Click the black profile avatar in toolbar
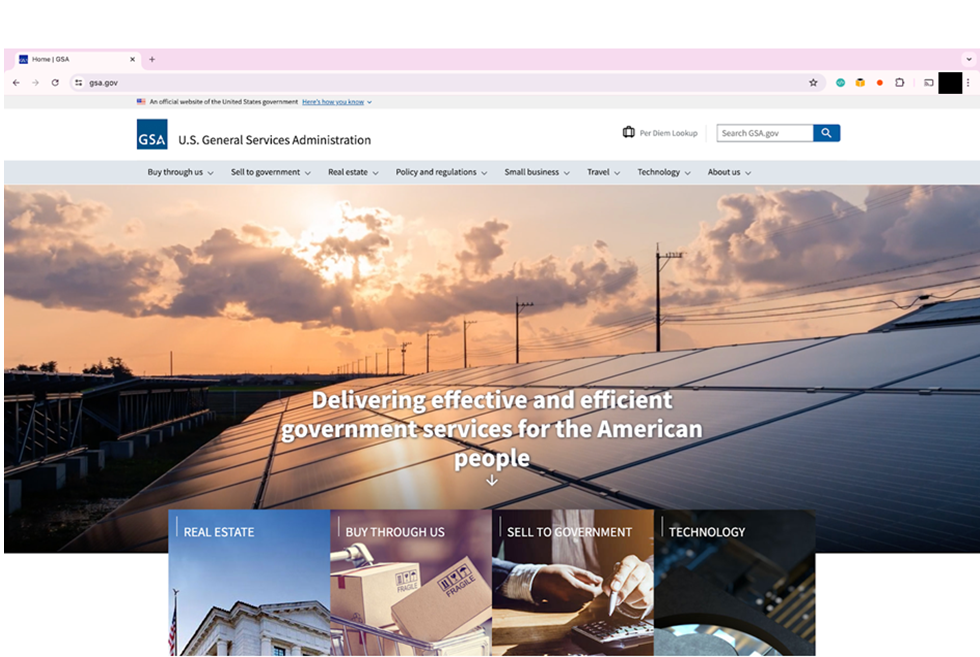This screenshot has height=657, width=980. pos(950,83)
